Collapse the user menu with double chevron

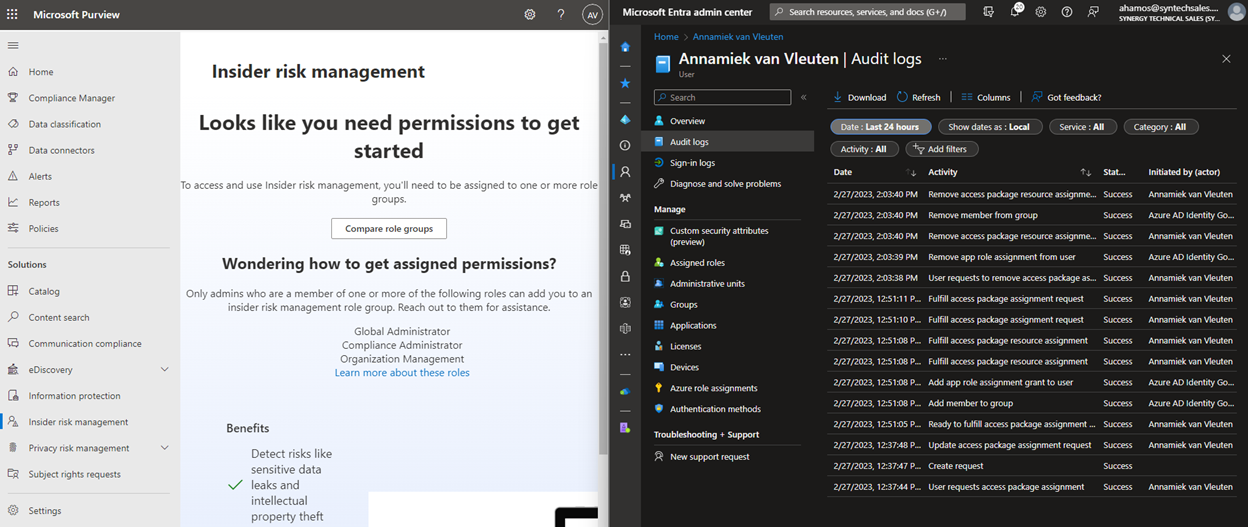[x=804, y=97]
